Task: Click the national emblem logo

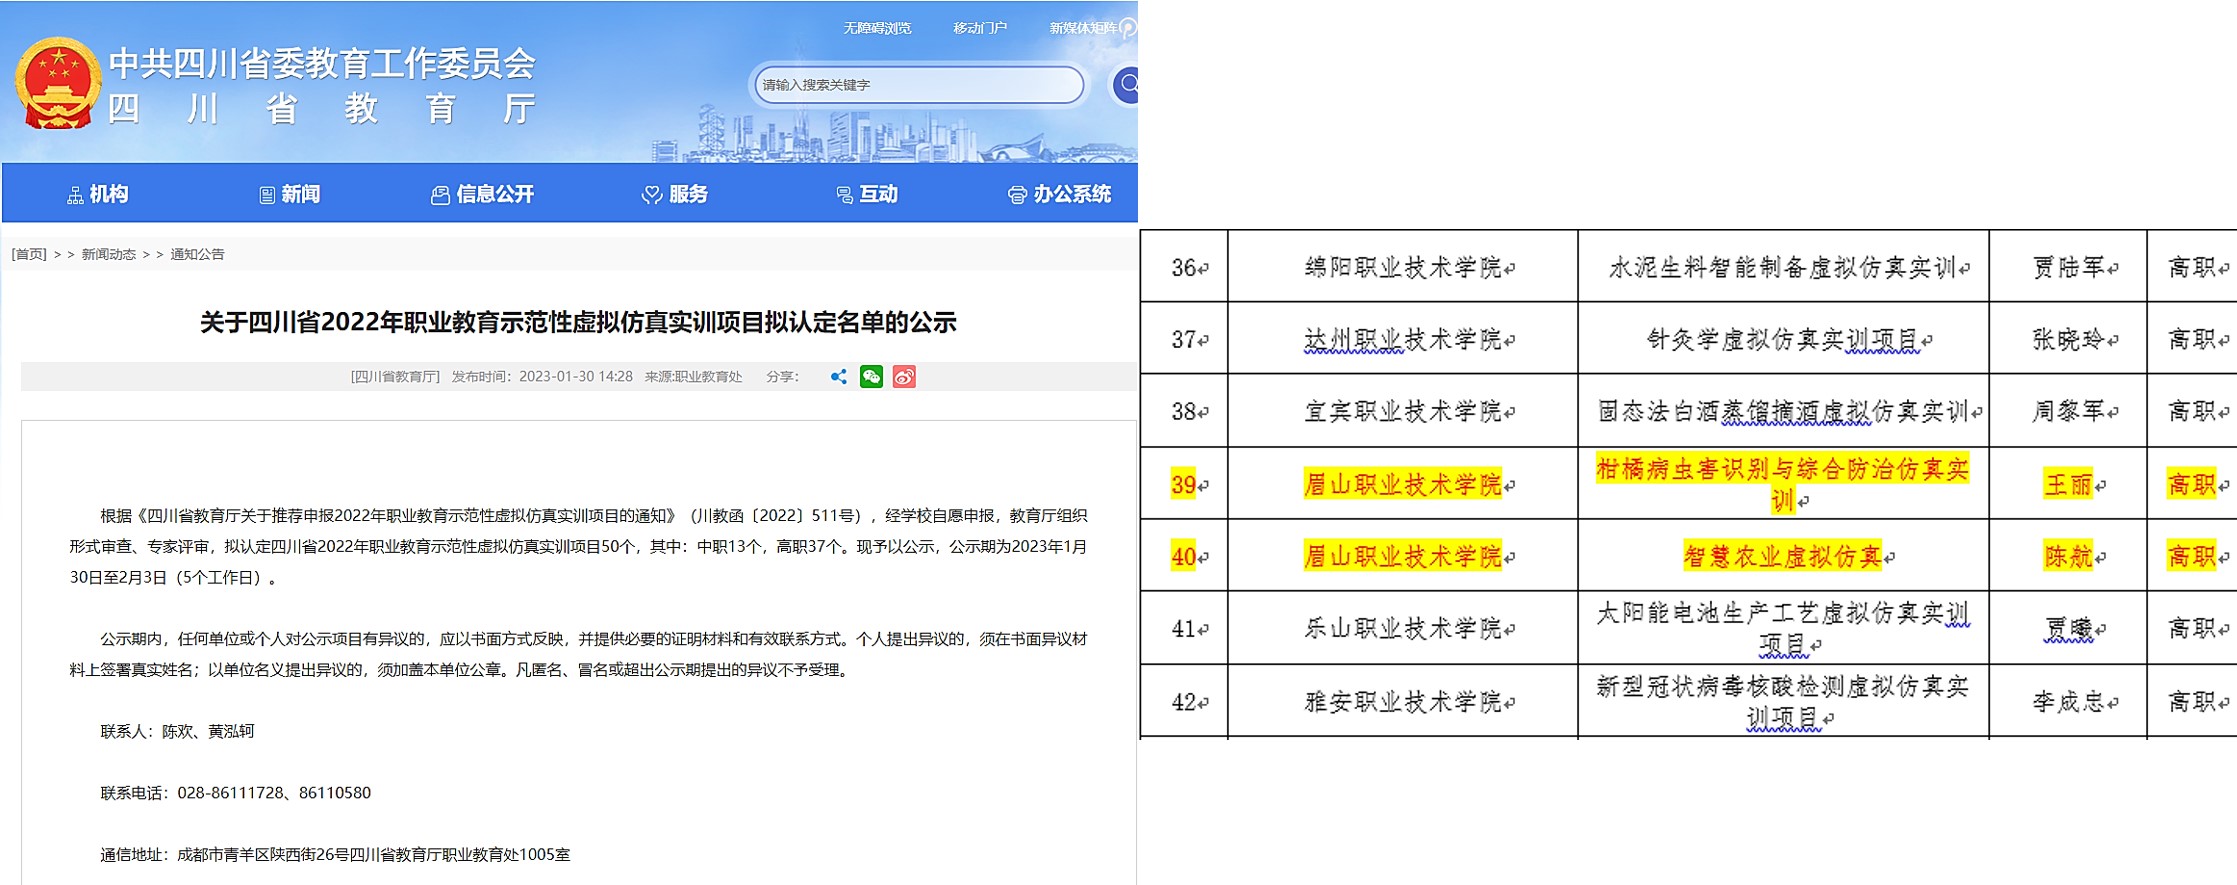Action: click(x=58, y=84)
